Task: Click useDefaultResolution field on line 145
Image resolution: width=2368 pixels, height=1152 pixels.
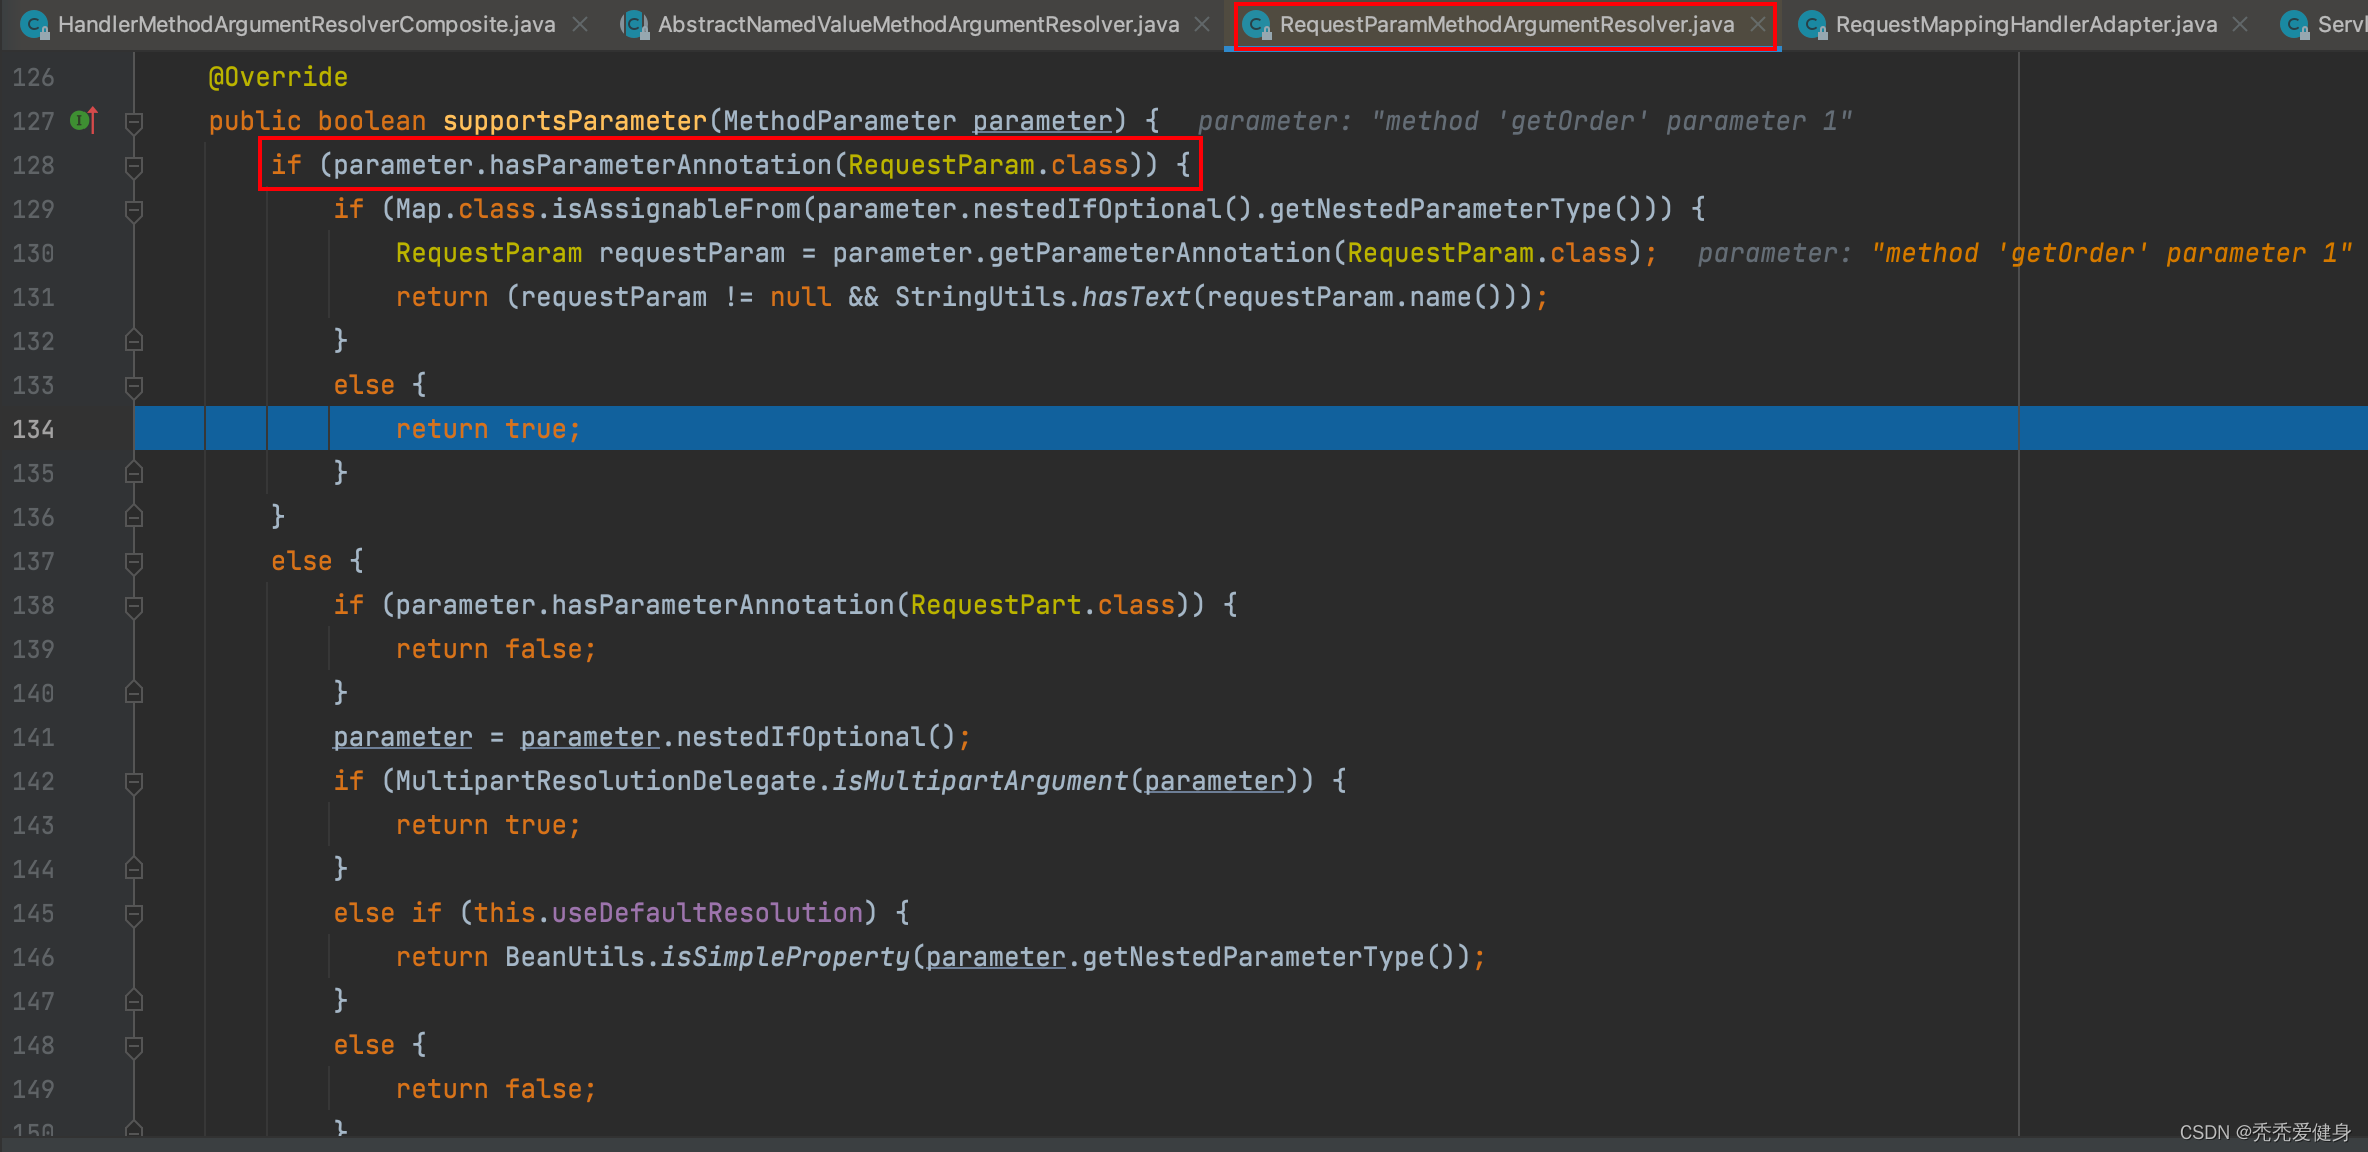Action: click(x=707, y=913)
